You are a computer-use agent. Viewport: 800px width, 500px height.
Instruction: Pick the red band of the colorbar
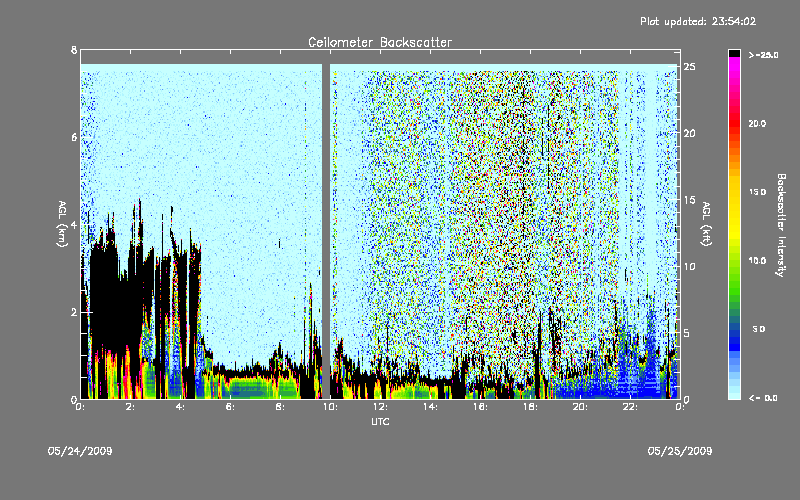pos(734,125)
